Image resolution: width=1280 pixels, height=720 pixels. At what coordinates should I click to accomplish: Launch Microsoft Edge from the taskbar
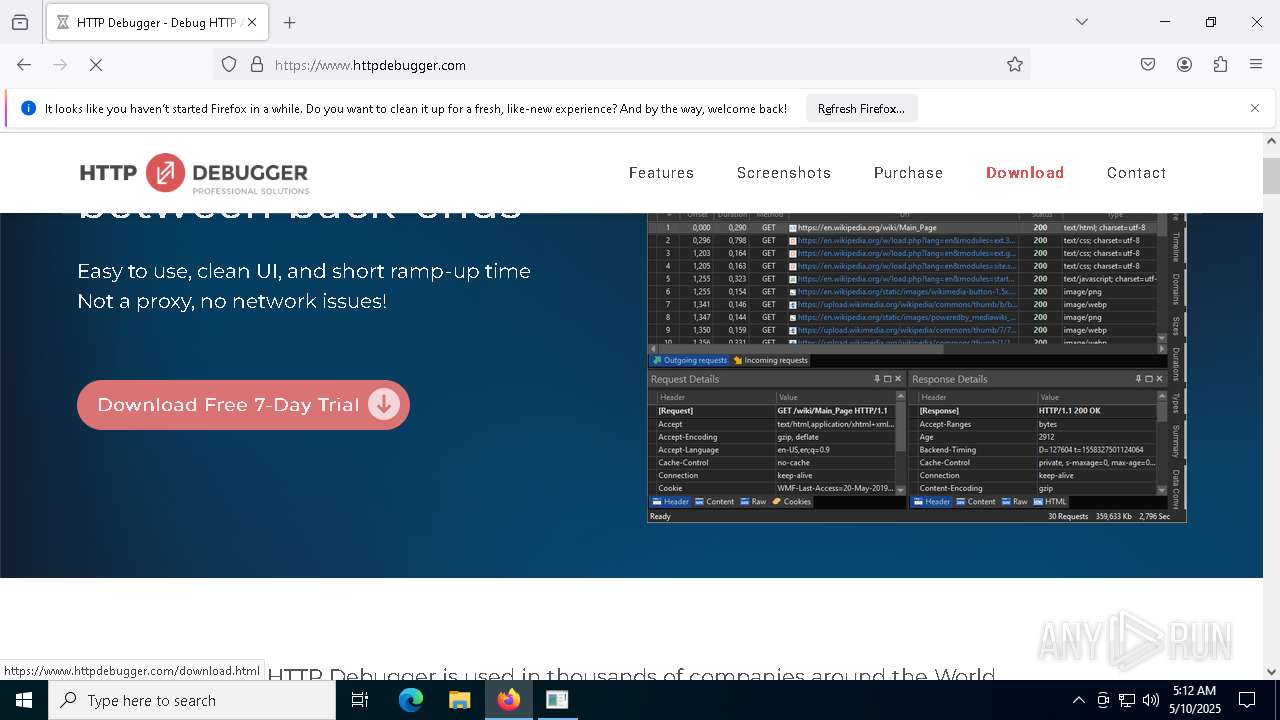(411, 700)
